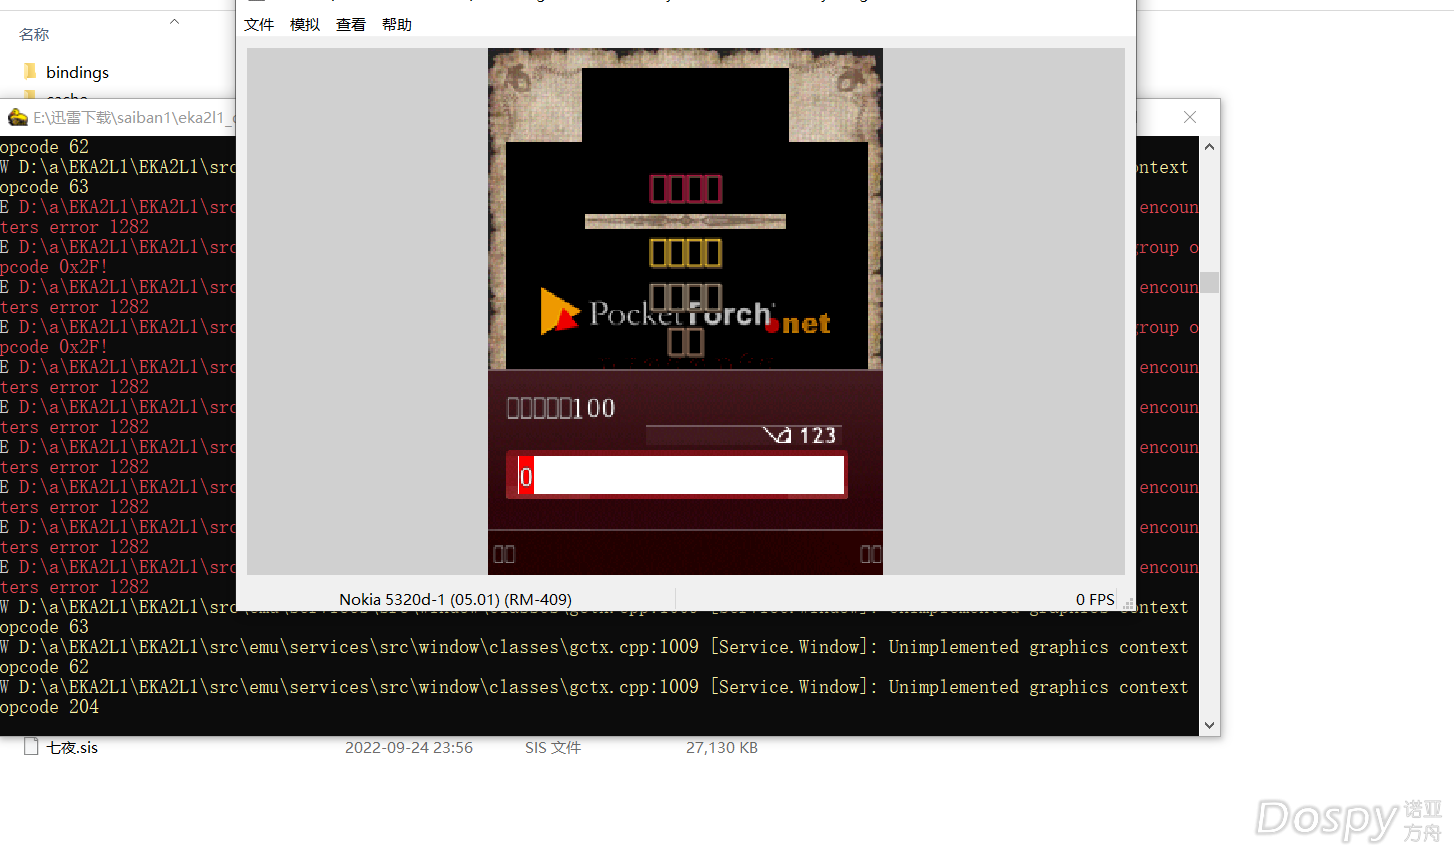Click the 27,130 KB size cell
Image resolution: width=1454 pixels, height=852 pixels.
click(x=722, y=747)
